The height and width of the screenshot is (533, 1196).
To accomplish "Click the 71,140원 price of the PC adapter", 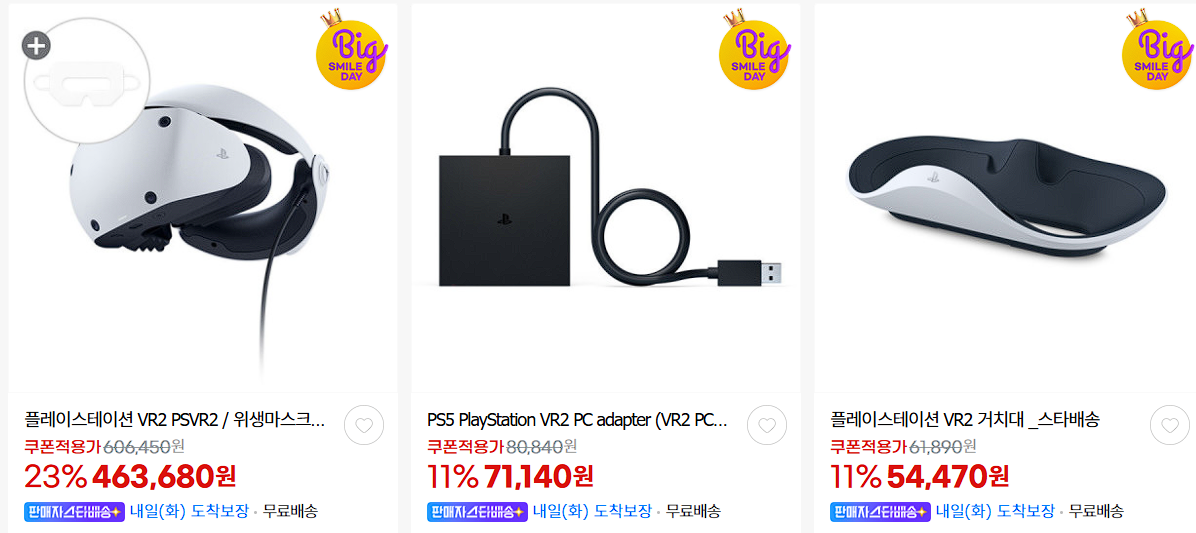I will [x=537, y=477].
